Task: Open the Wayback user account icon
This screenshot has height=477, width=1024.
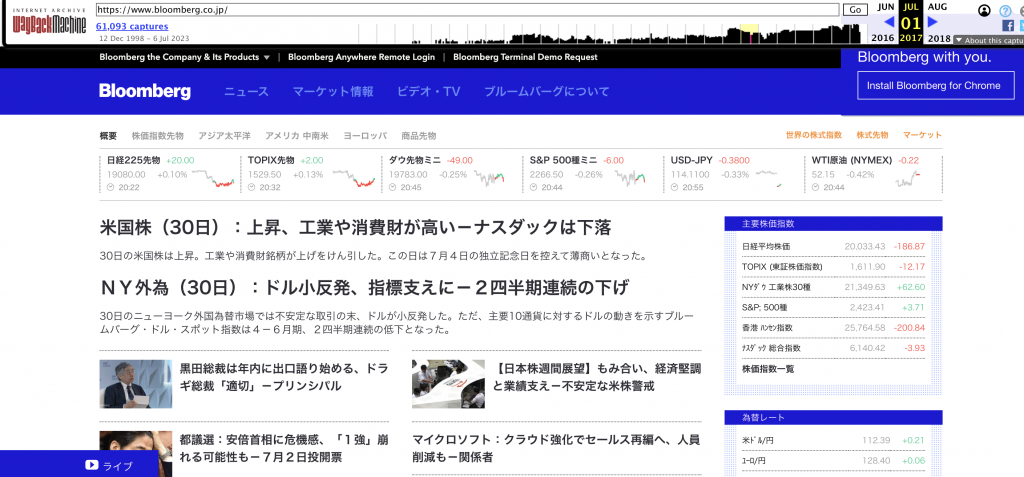Action: 985,10
